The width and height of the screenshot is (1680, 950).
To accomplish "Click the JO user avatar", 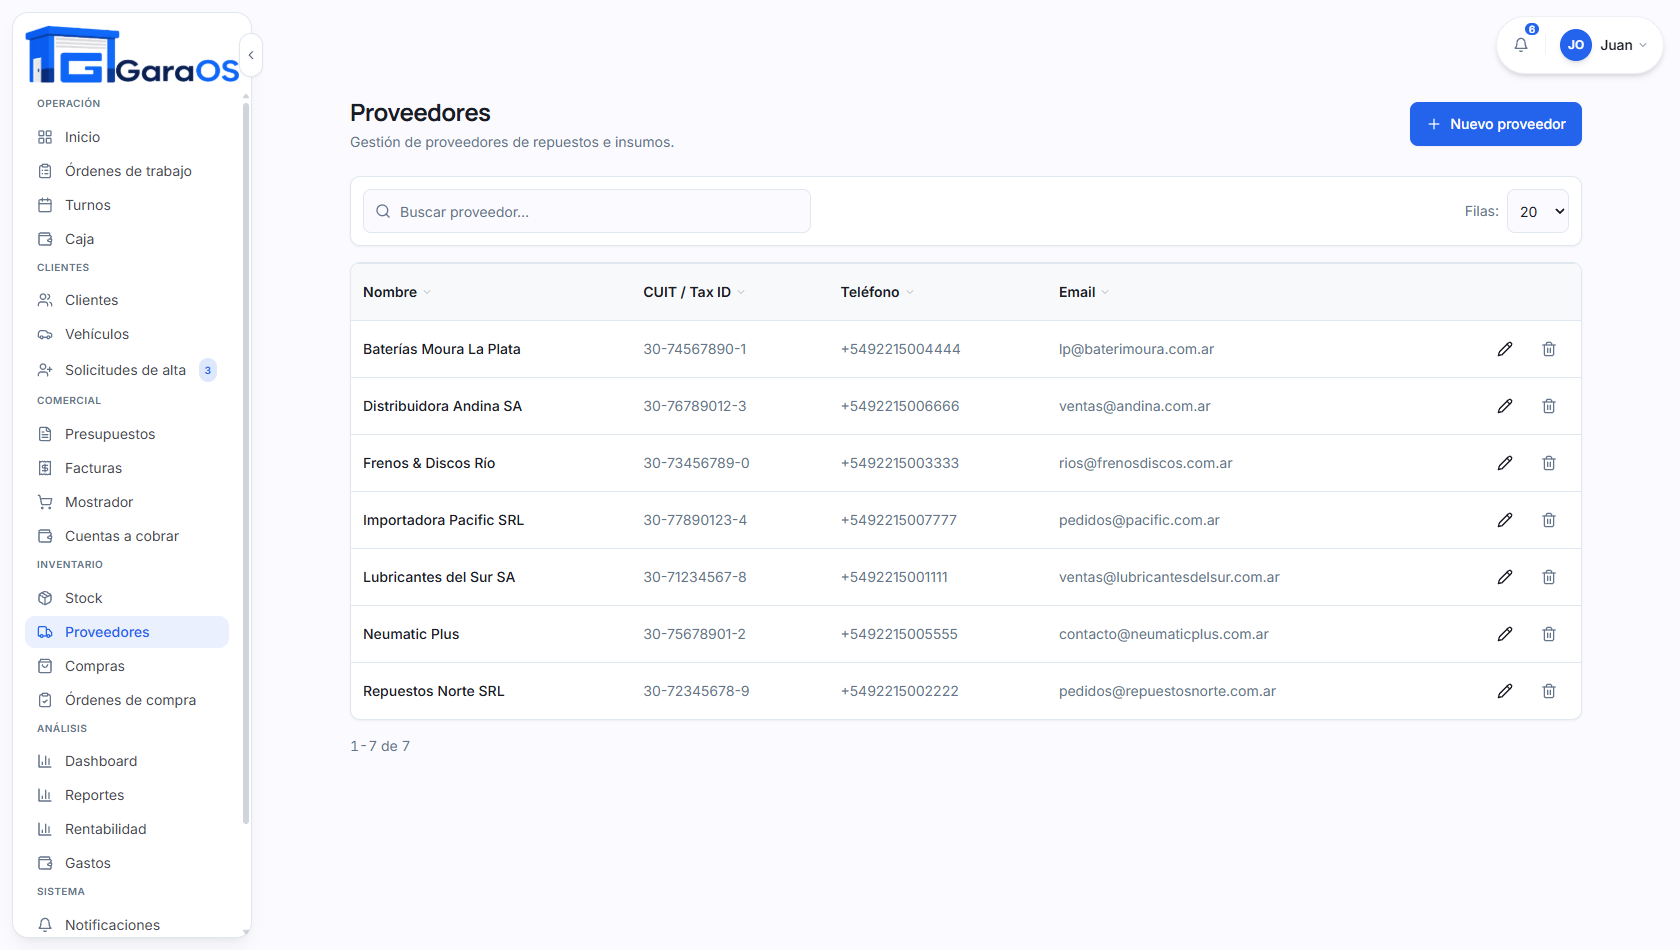I will 1576,45.
